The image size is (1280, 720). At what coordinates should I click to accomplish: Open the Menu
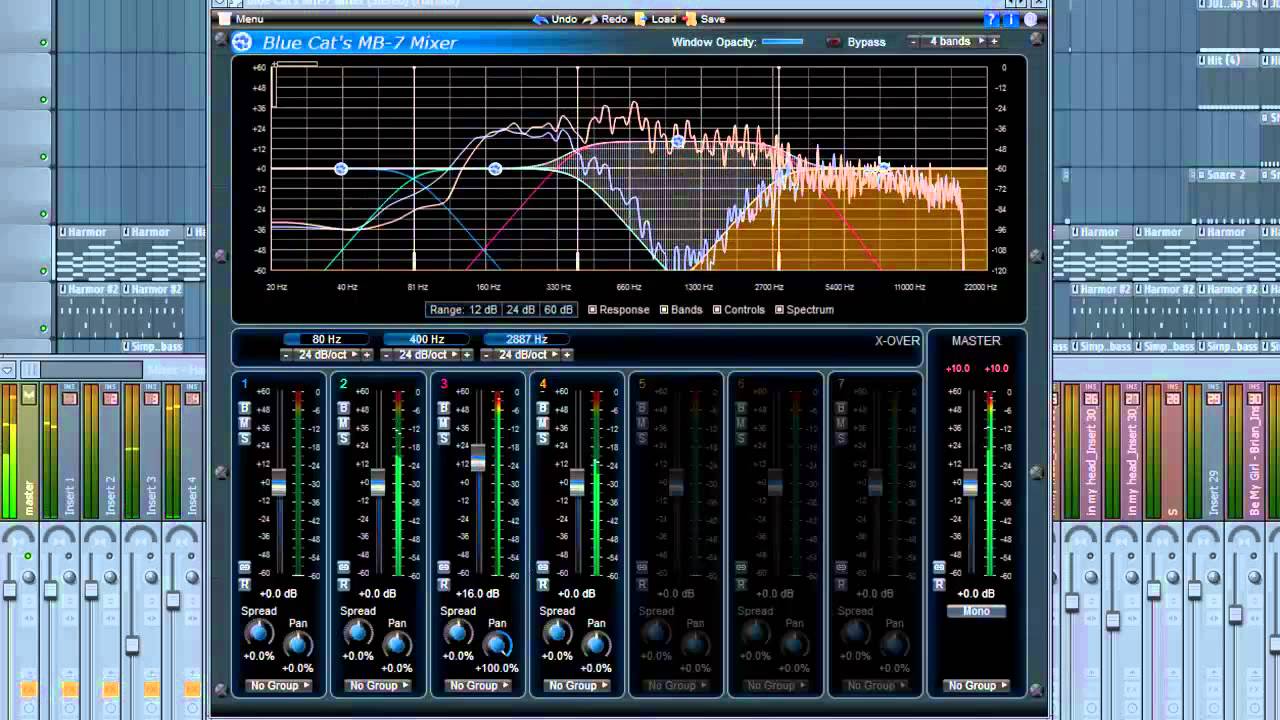coord(241,19)
